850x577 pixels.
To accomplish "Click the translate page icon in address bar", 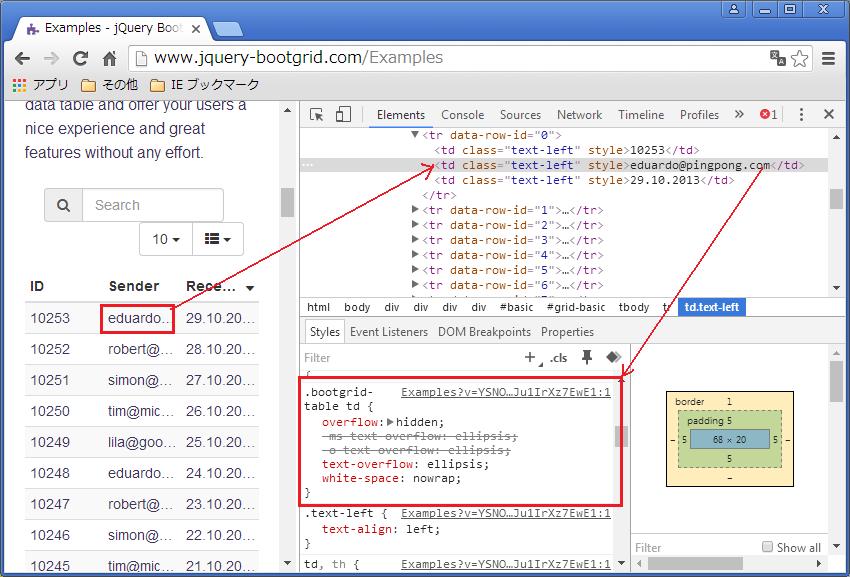I will [778, 57].
